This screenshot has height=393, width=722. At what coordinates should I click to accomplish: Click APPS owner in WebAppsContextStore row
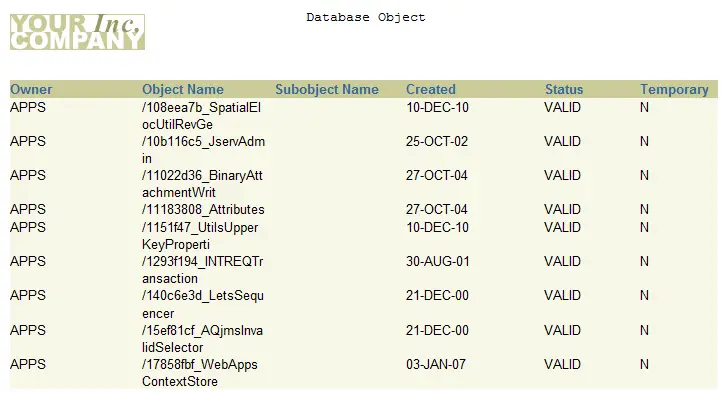(x=28, y=364)
